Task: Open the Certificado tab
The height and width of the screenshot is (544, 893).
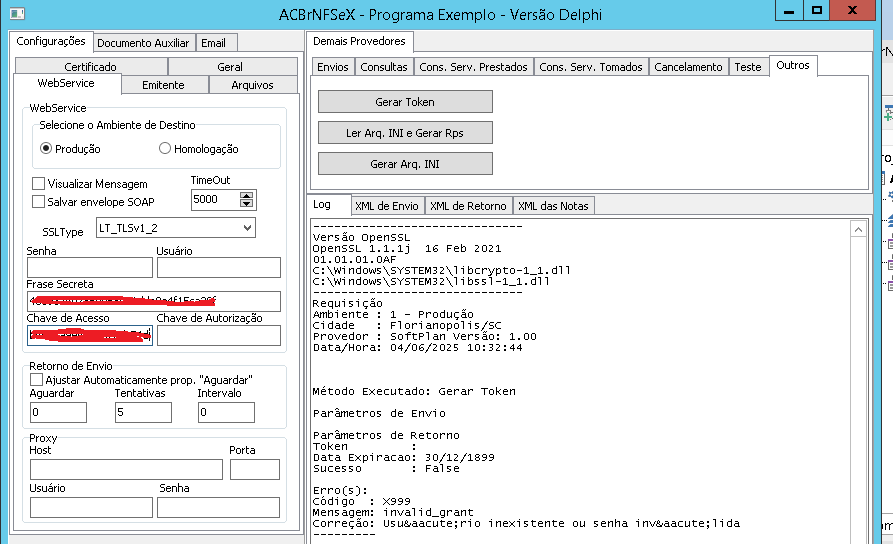Action: pos(91,67)
